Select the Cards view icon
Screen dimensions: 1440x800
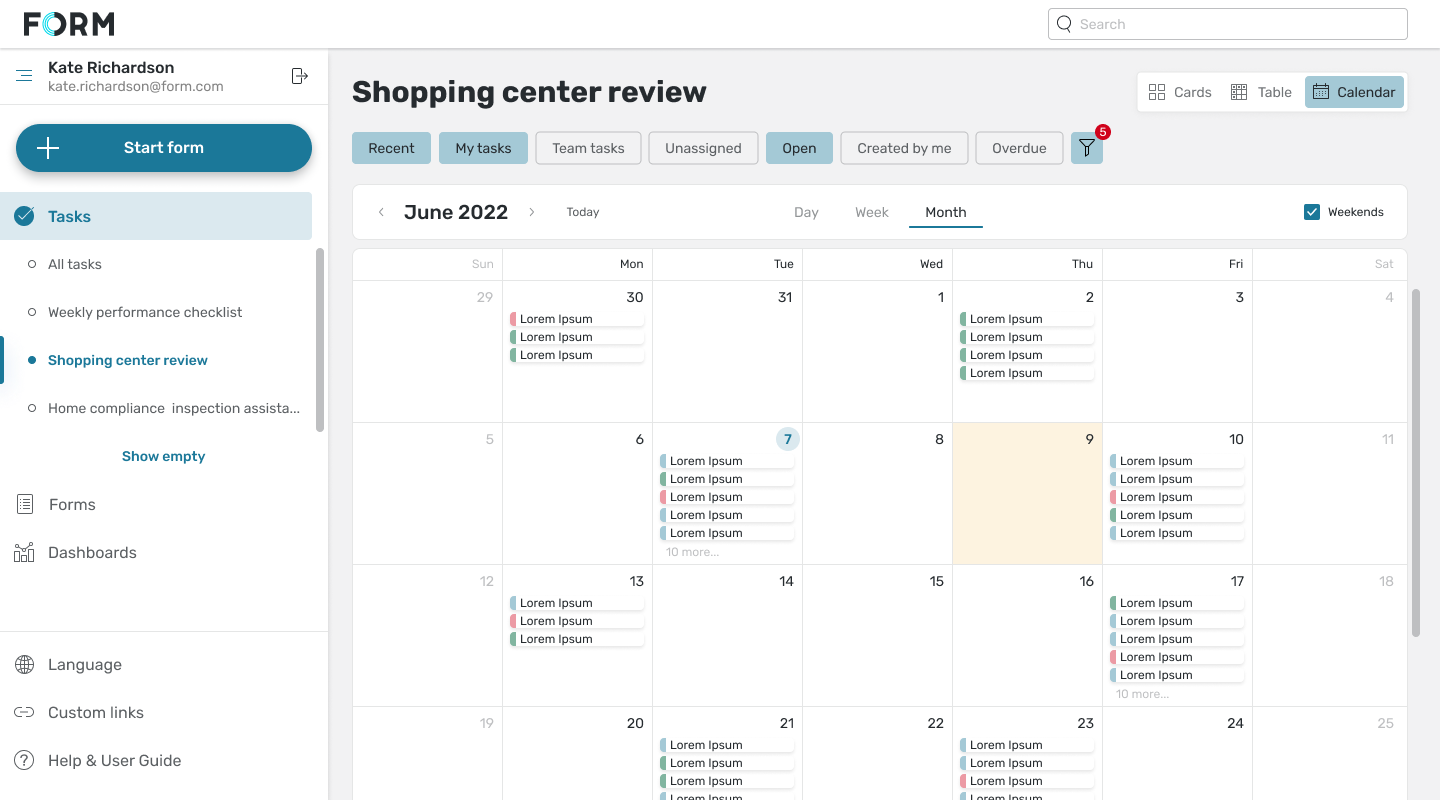click(x=1158, y=91)
